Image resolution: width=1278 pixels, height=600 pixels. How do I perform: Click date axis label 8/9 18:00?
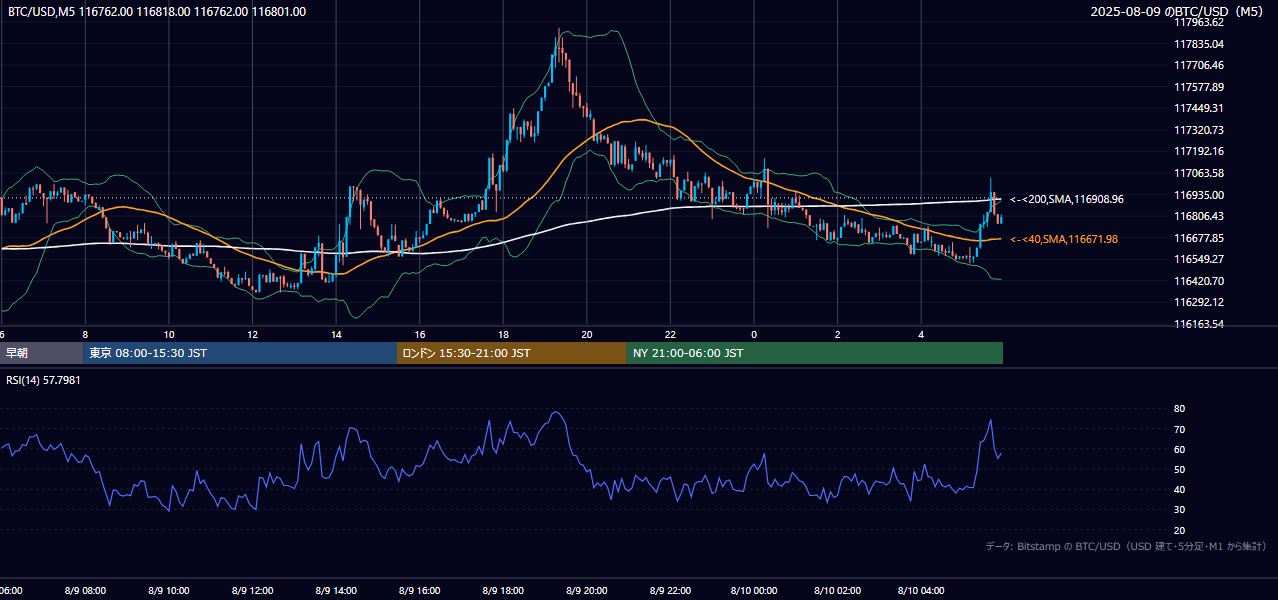tap(503, 591)
